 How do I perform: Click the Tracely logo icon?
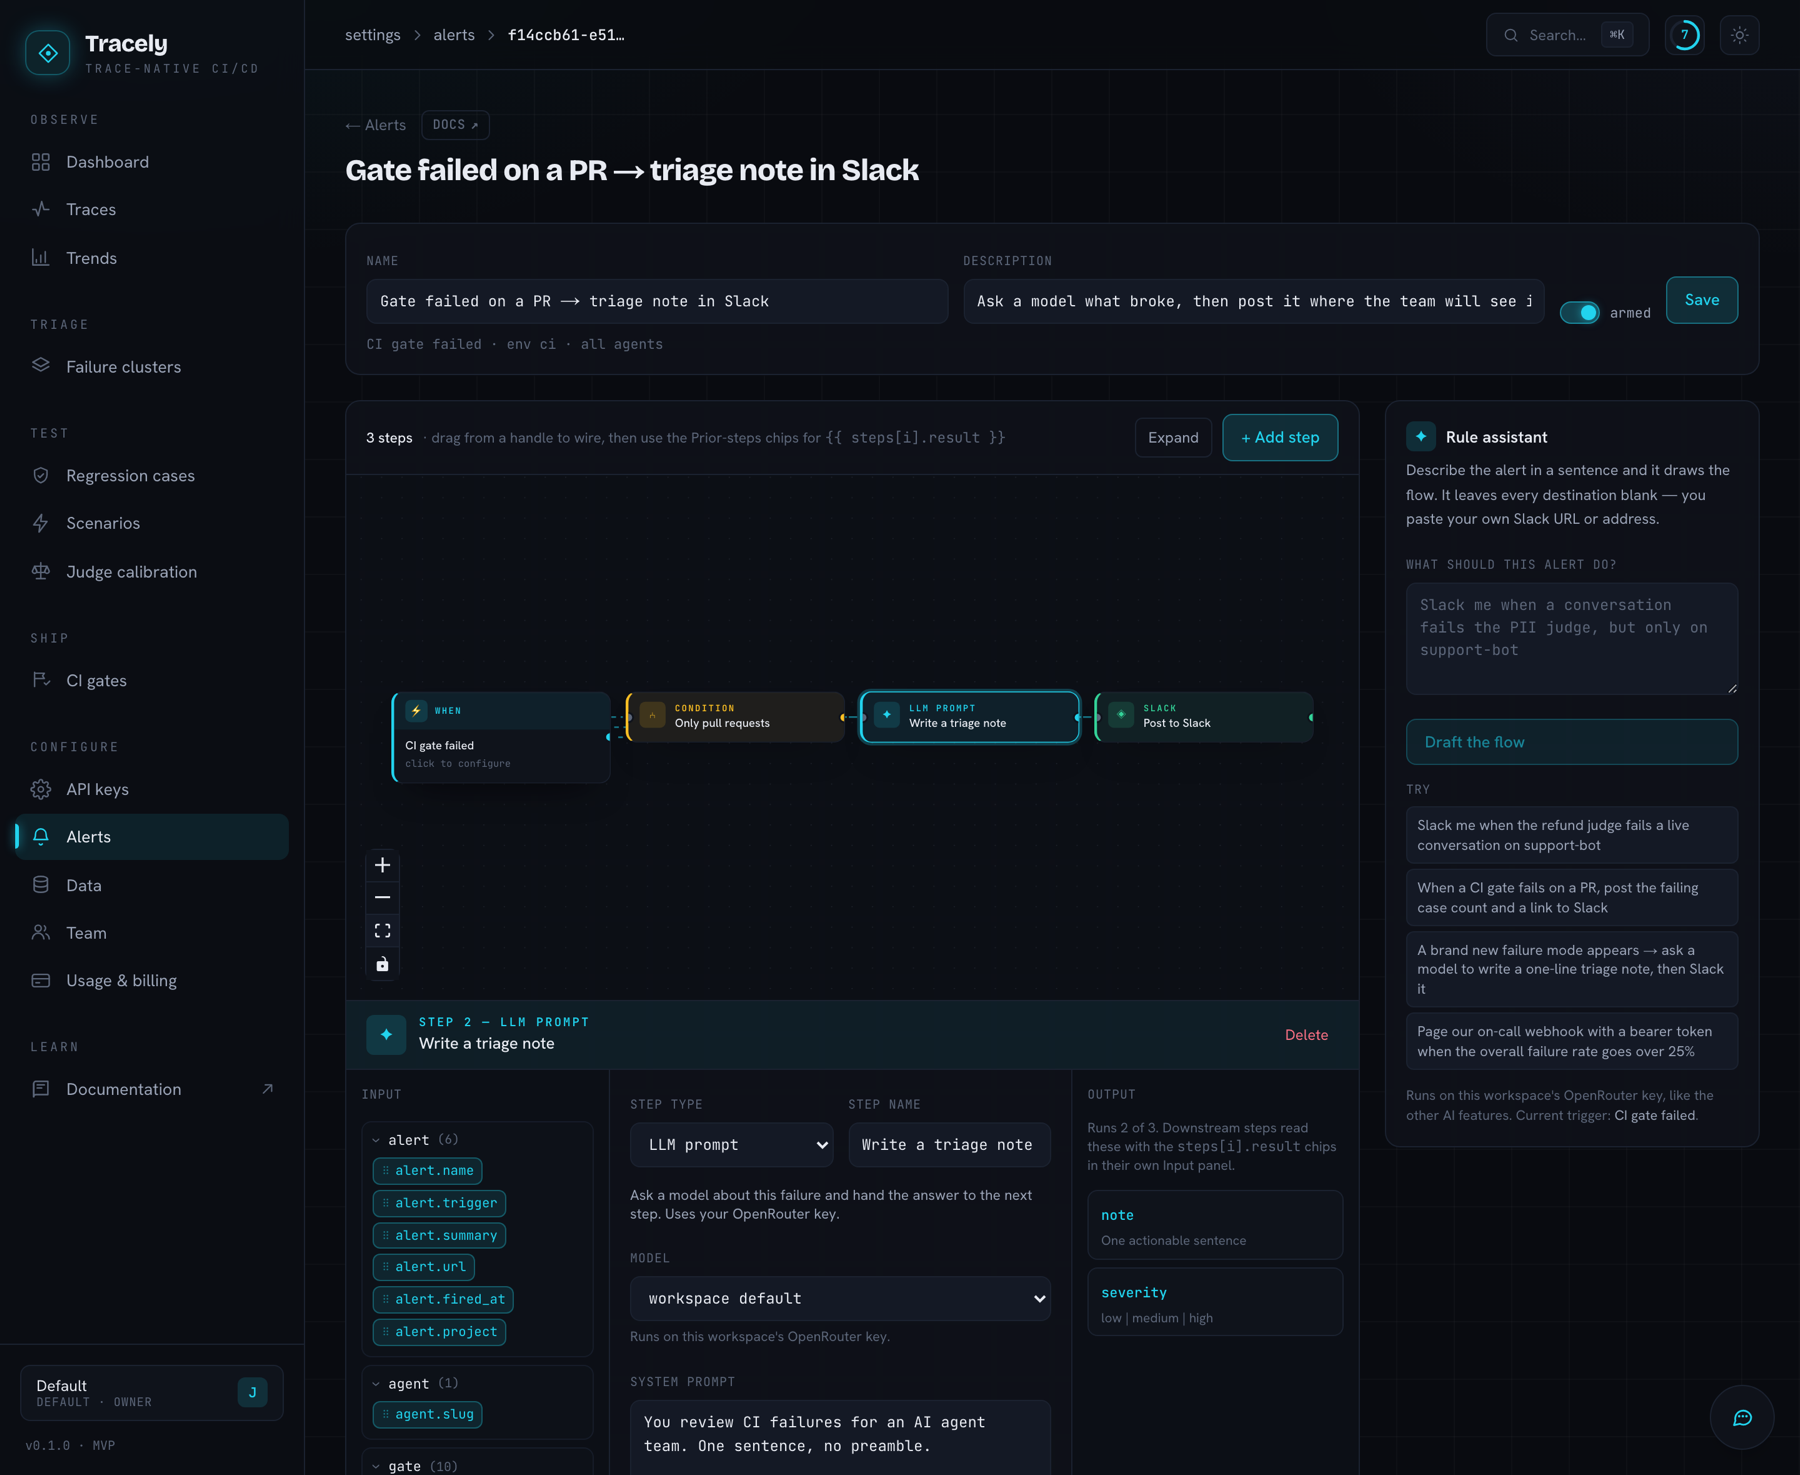(47, 53)
